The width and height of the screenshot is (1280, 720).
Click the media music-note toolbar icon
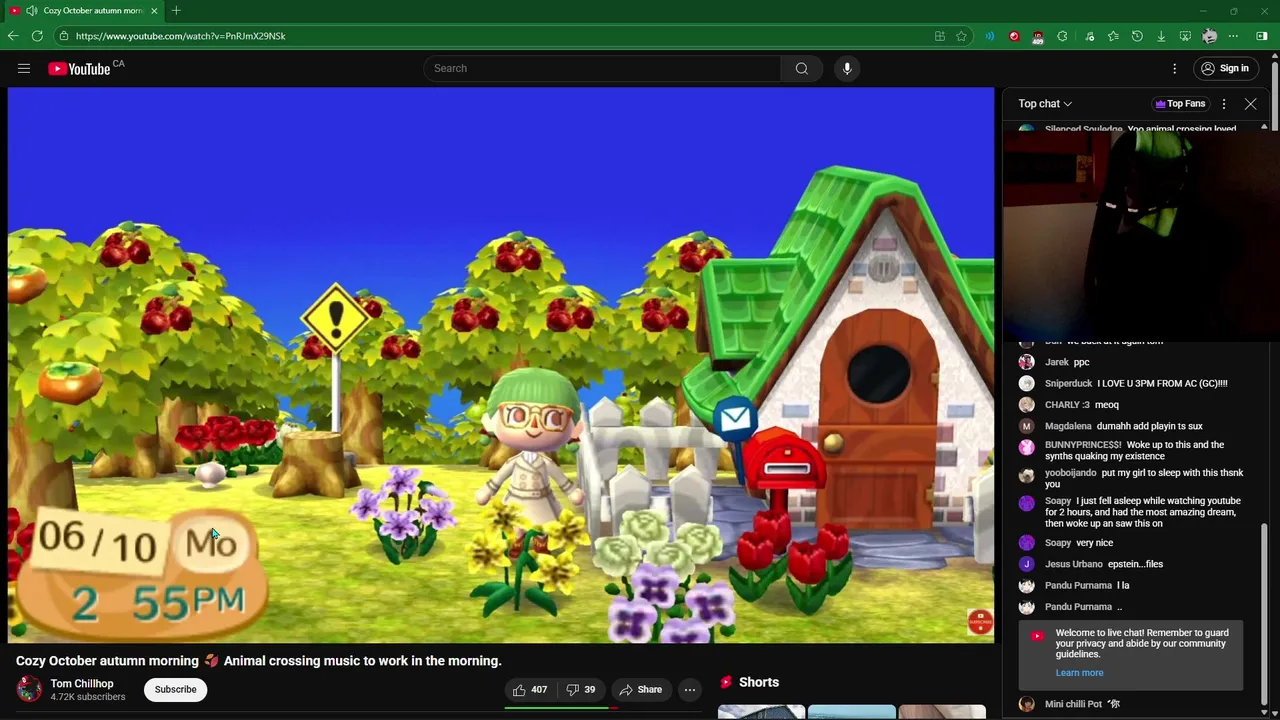1089,36
